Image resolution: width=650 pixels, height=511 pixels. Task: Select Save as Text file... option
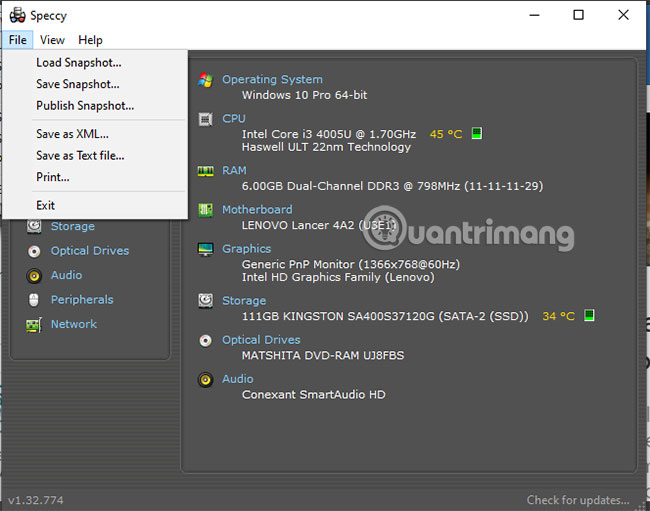click(x=80, y=155)
